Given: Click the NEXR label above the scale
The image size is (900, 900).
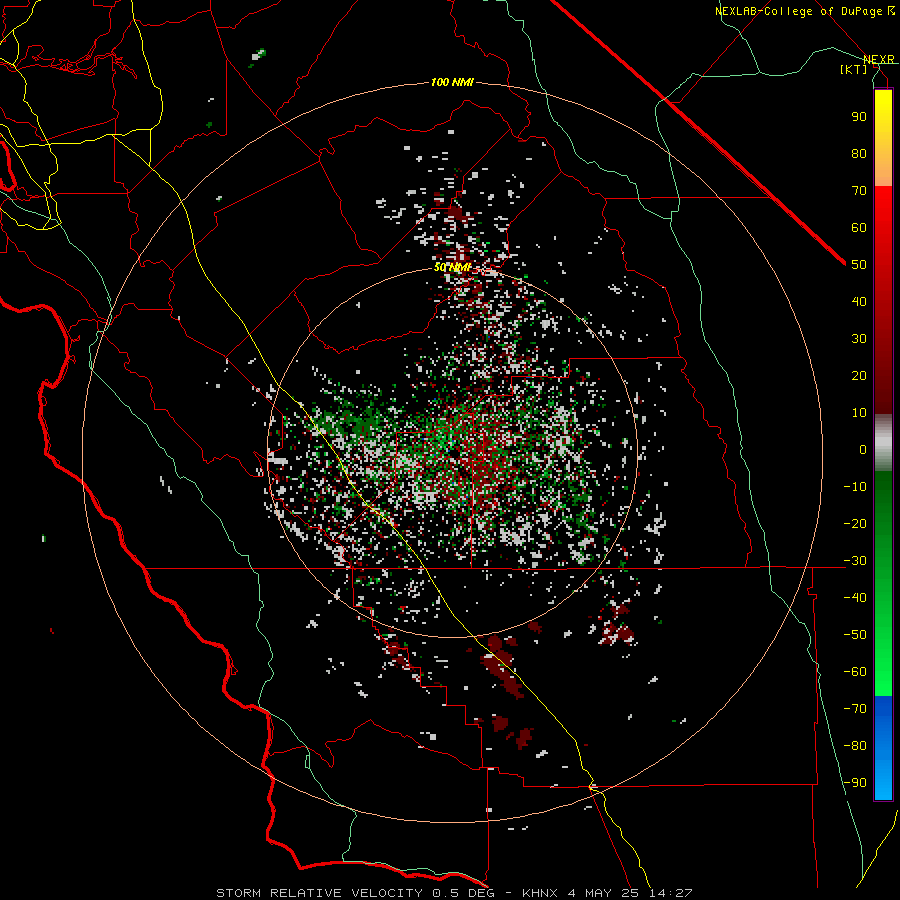Looking at the screenshot, I should (x=879, y=59).
